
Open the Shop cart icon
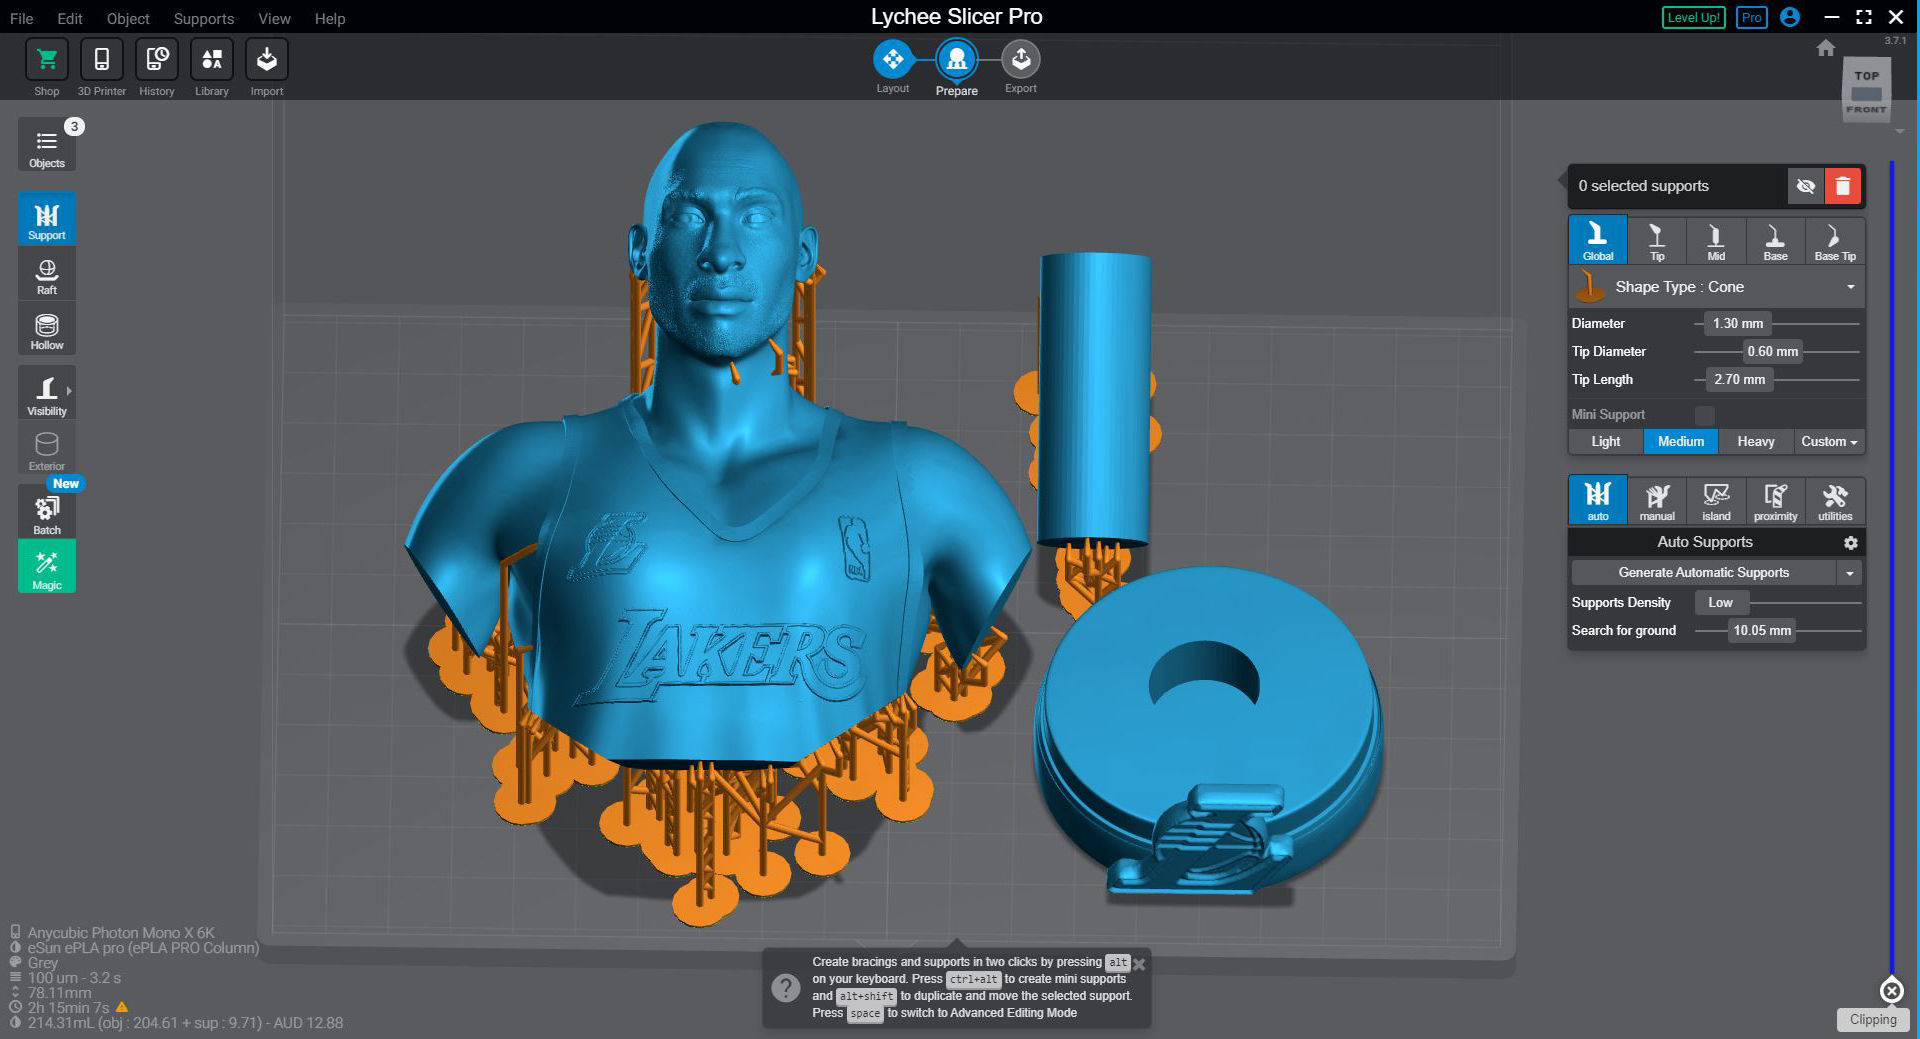46,59
